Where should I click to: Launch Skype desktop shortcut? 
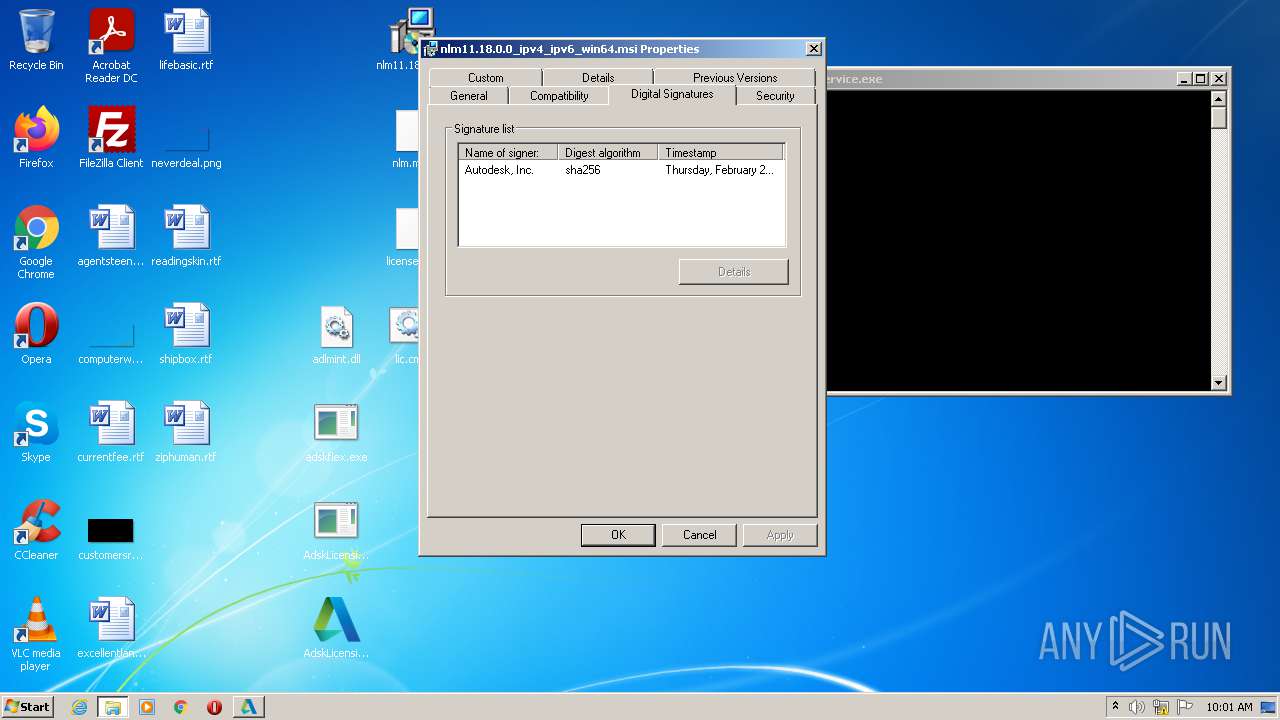click(36, 432)
